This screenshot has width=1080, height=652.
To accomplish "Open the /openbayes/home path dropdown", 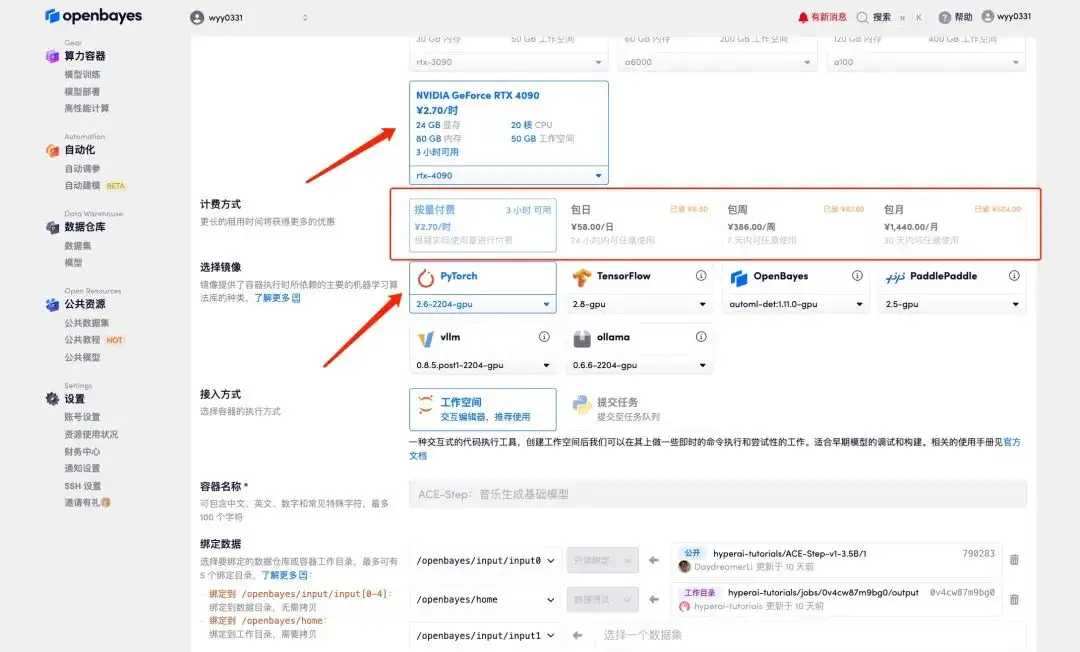I will pos(485,600).
